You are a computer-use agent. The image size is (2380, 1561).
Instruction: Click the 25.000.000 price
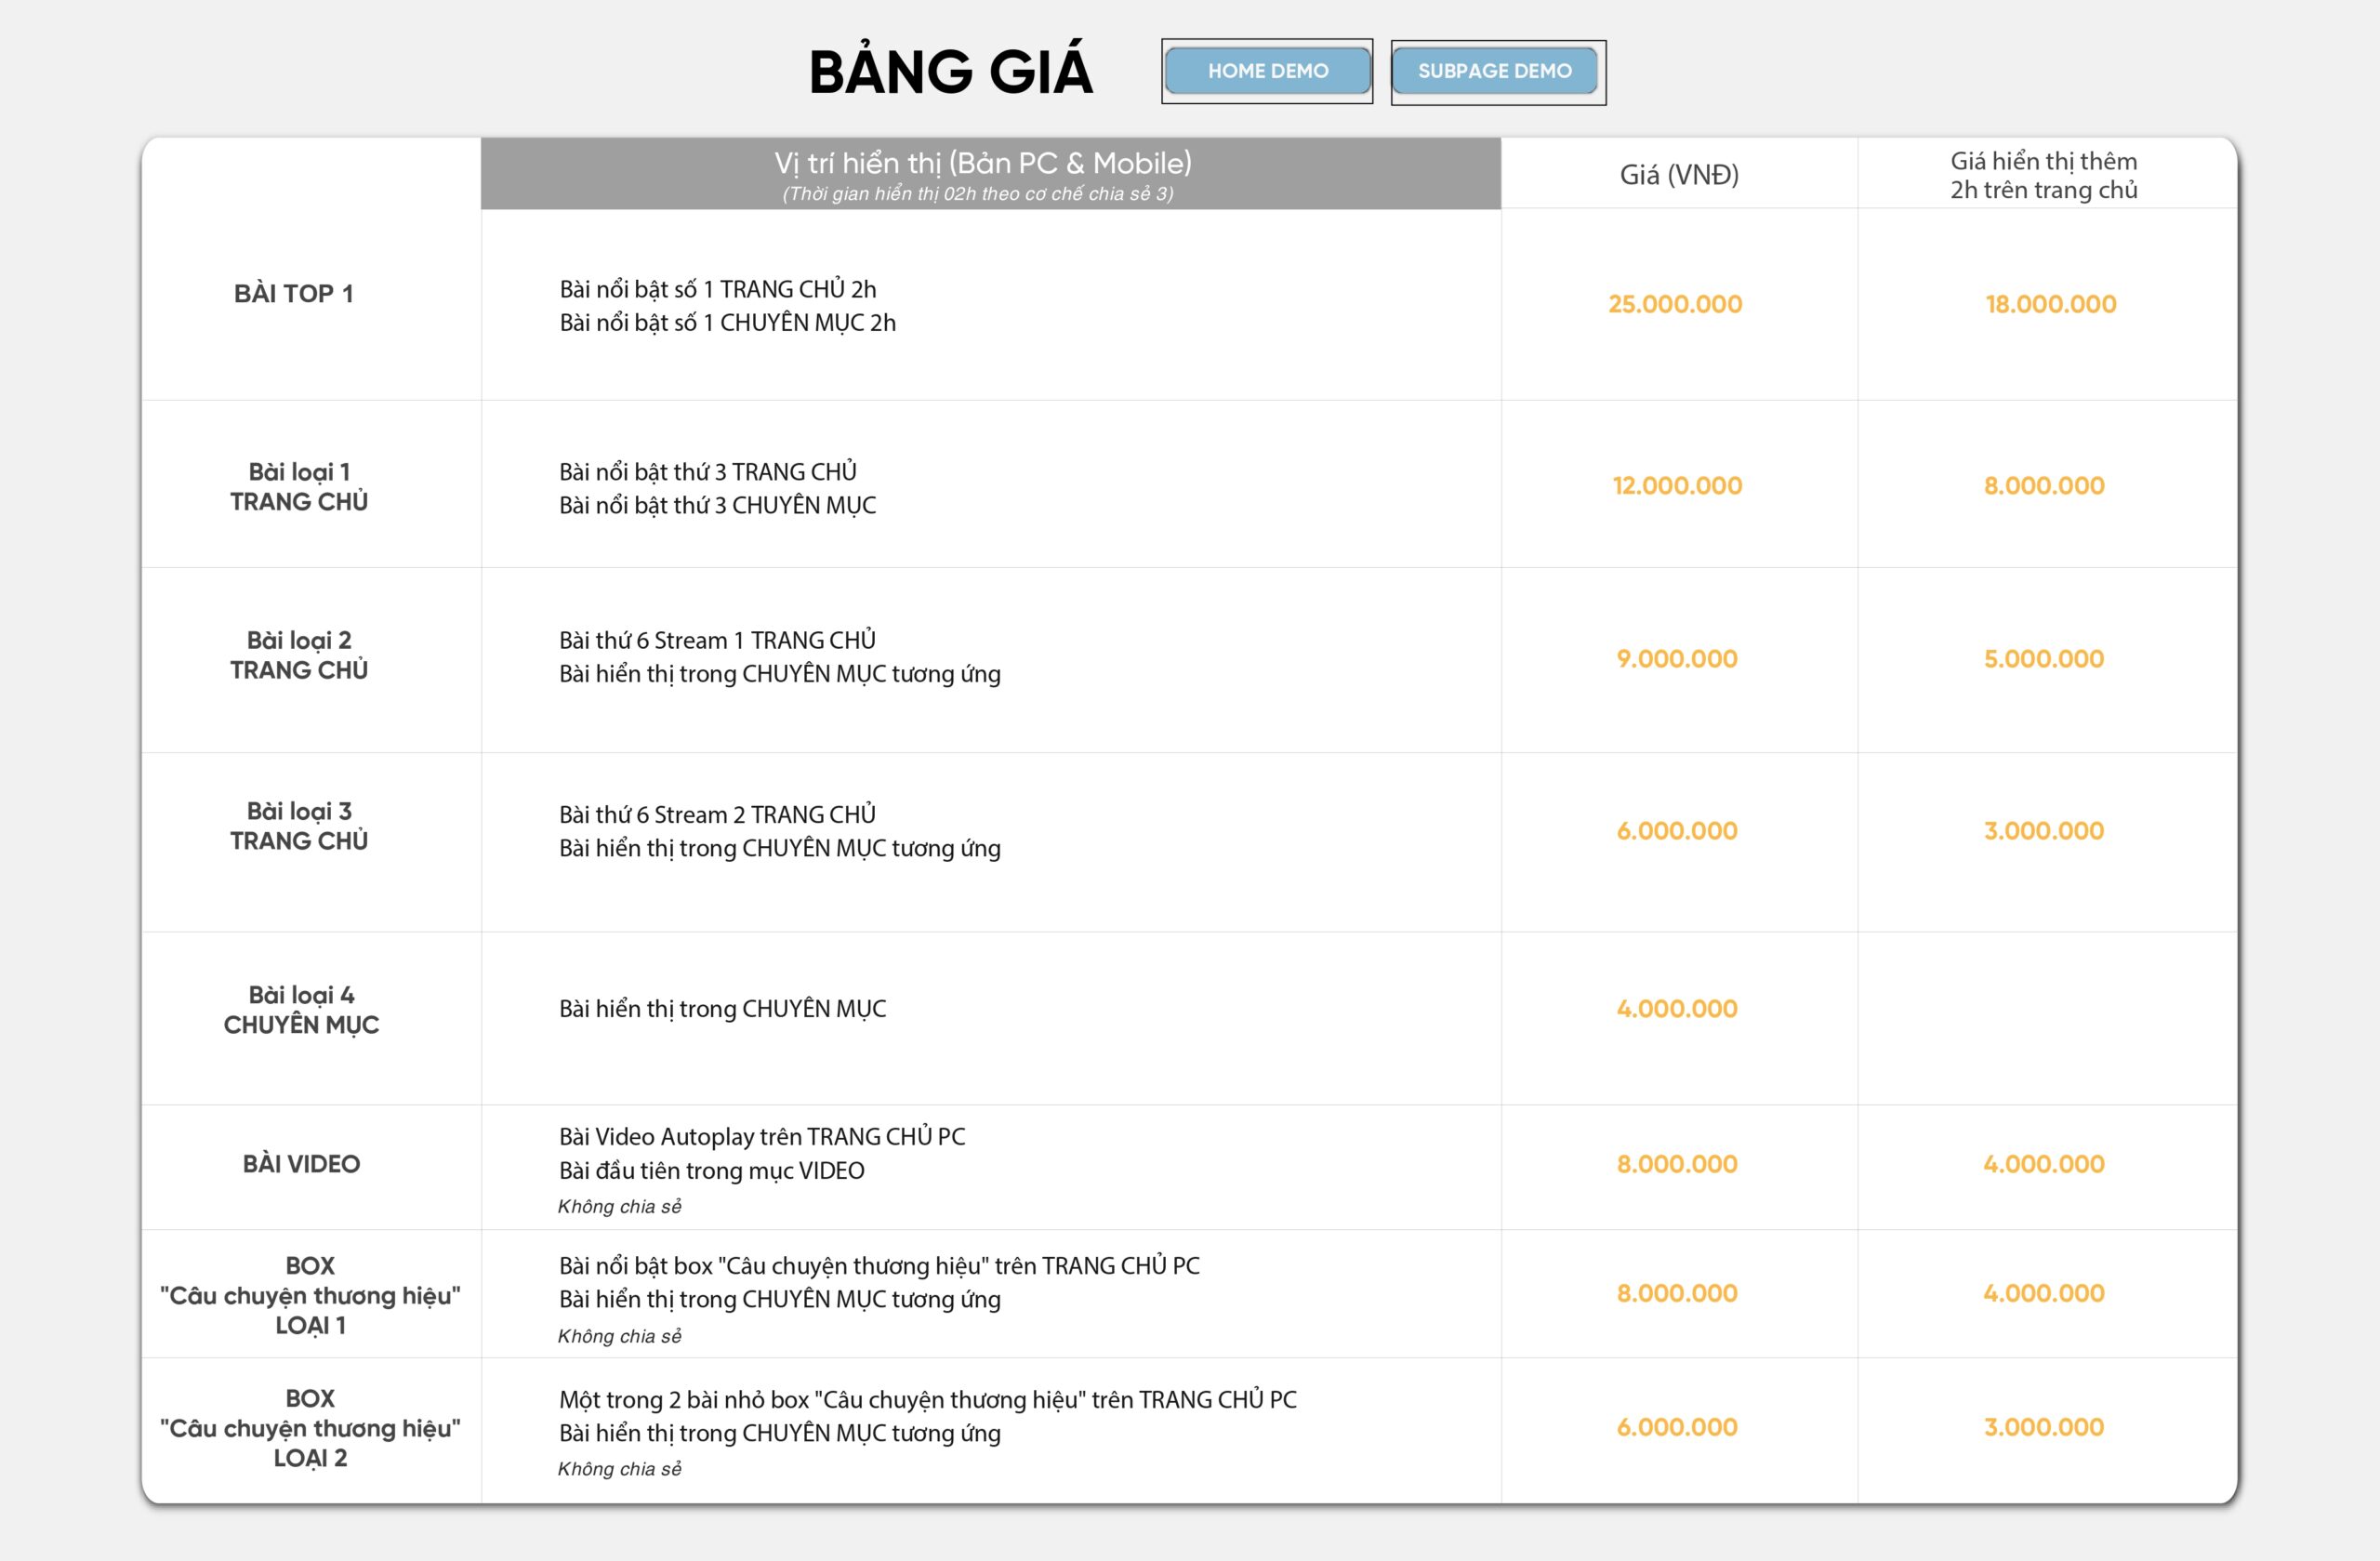[1675, 304]
